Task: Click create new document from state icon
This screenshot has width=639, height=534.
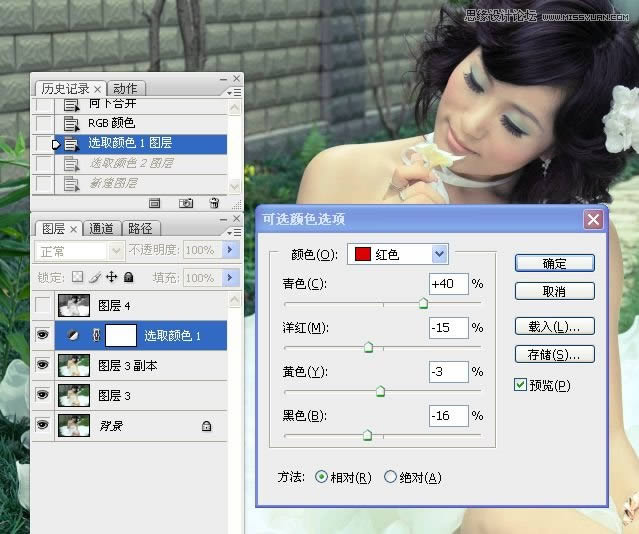Action: point(155,203)
